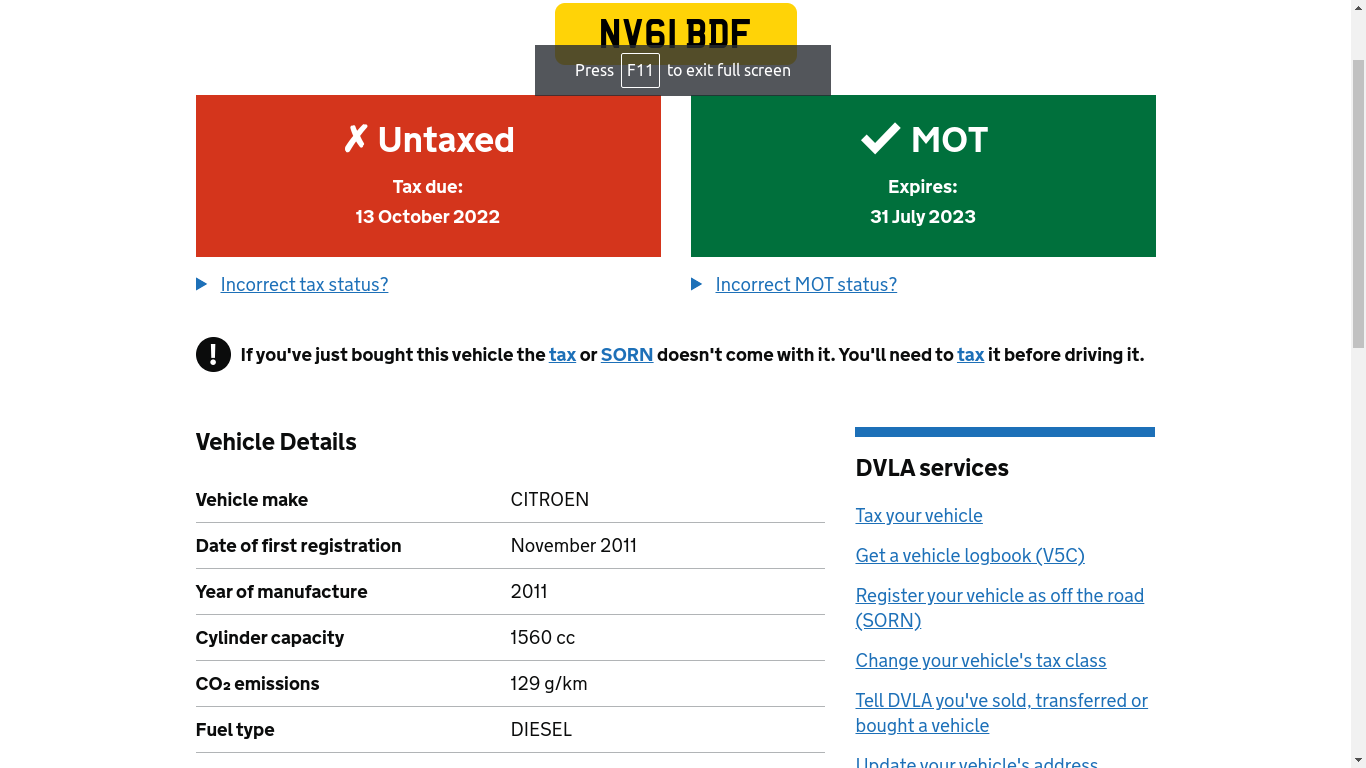Image resolution: width=1366 pixels, height=768 pixels.
Task: Open Tax your vehicle link
Action: (x=919, y=515)
